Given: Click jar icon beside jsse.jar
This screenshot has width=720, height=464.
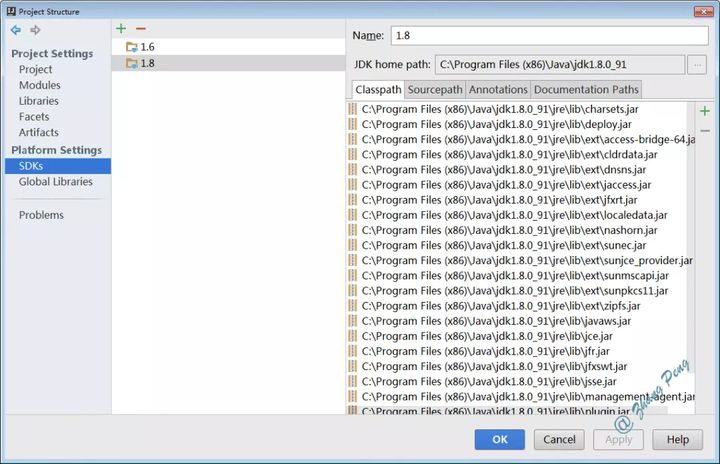Looking at the screenshot, I should coord(353,381).
